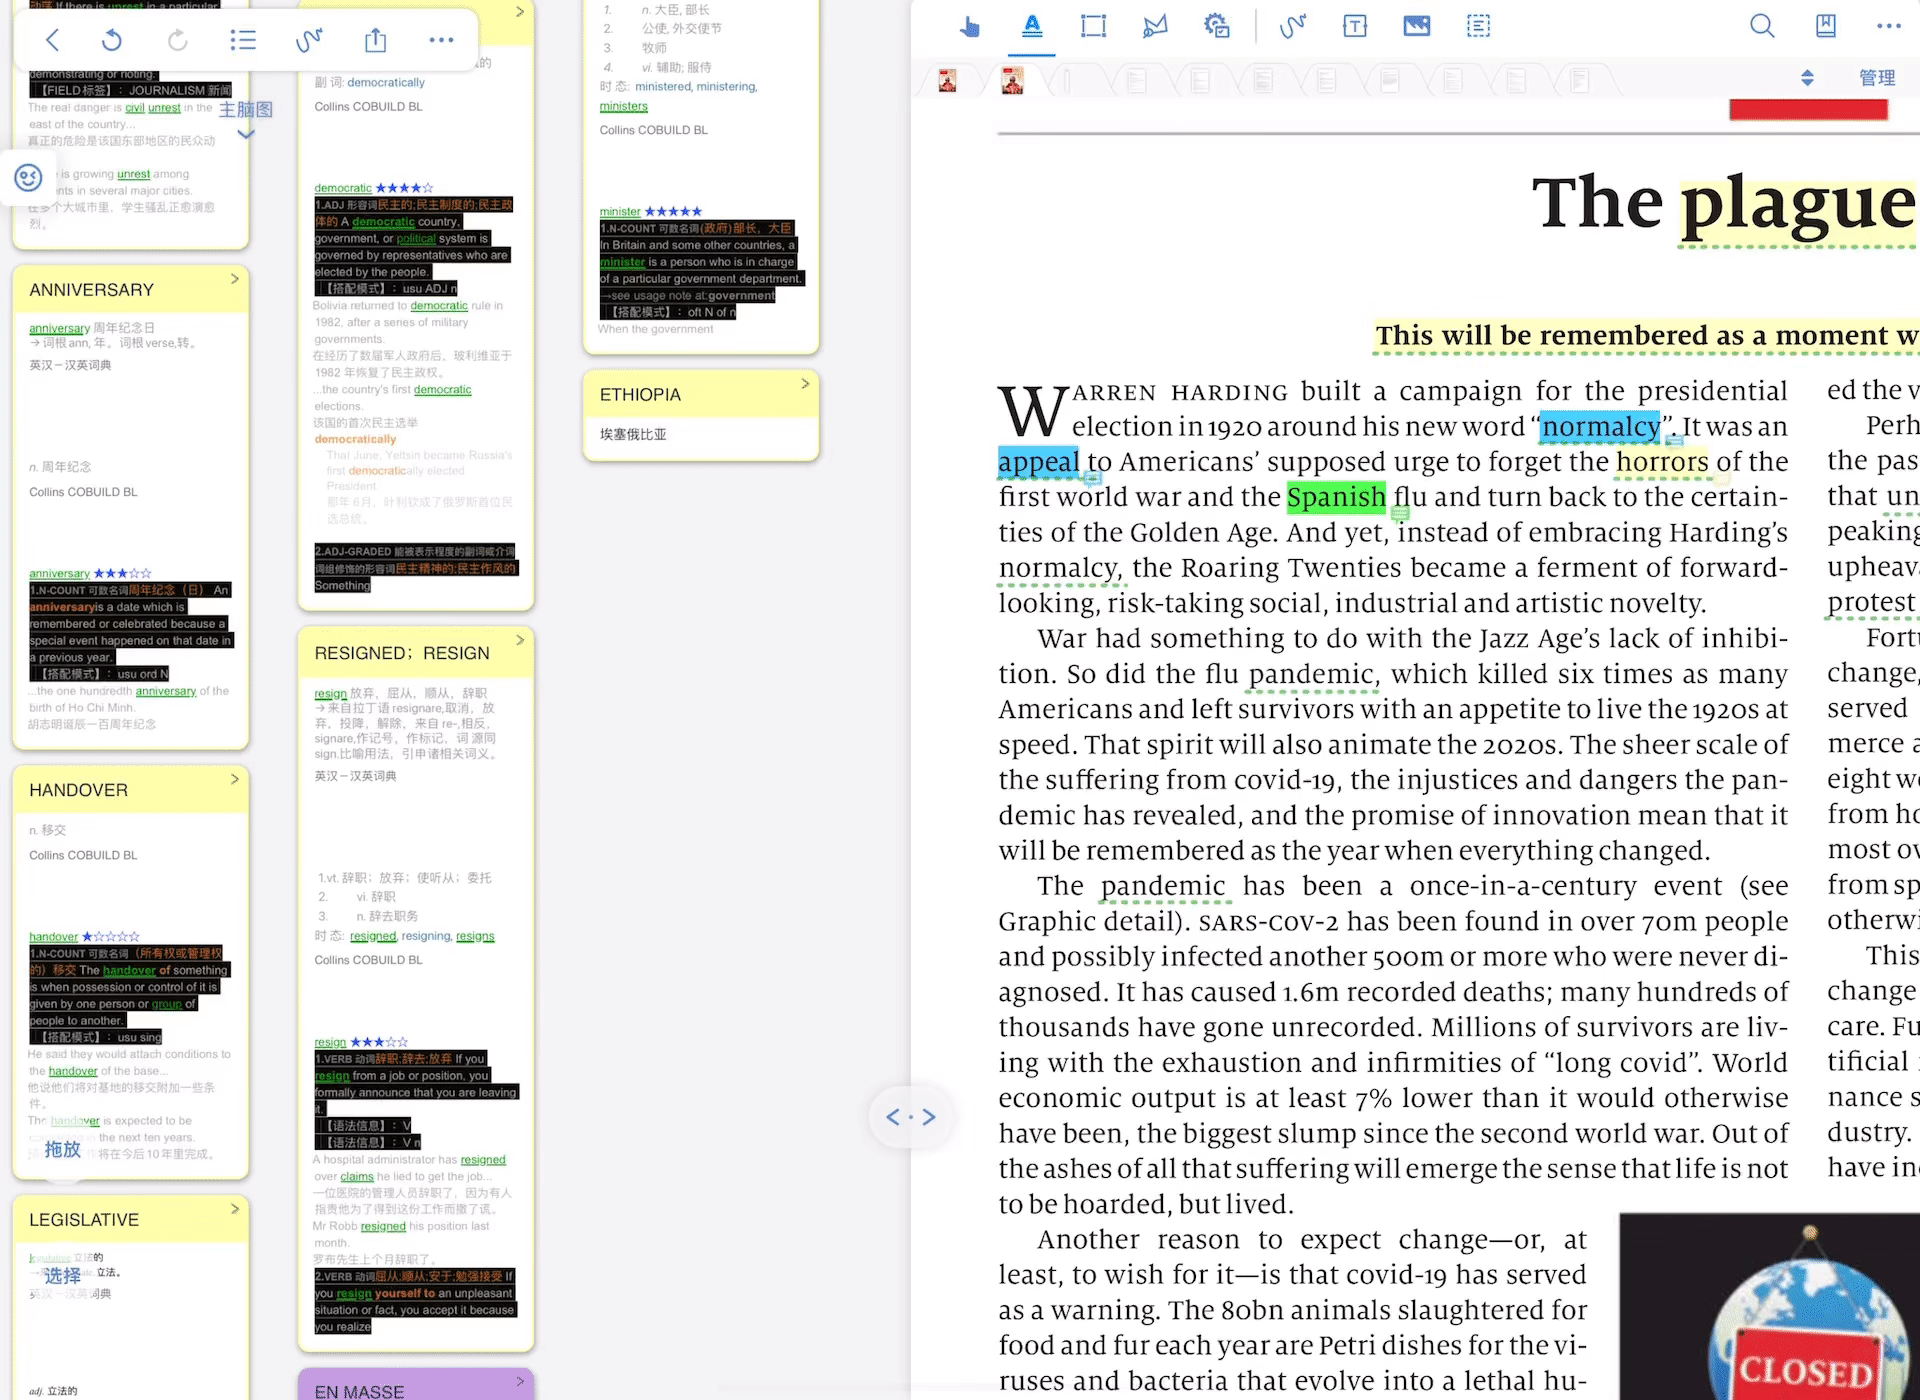Open the card list tool

point(1478,27)
